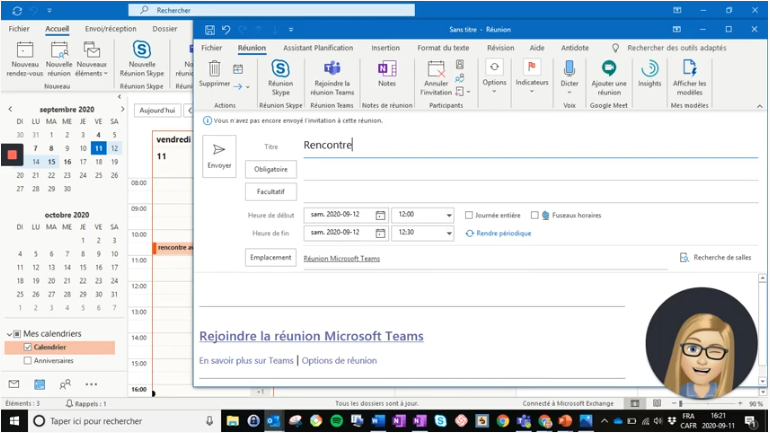
Task: Click Ajouter une réunion Google Meet icon
Action: 608,69
